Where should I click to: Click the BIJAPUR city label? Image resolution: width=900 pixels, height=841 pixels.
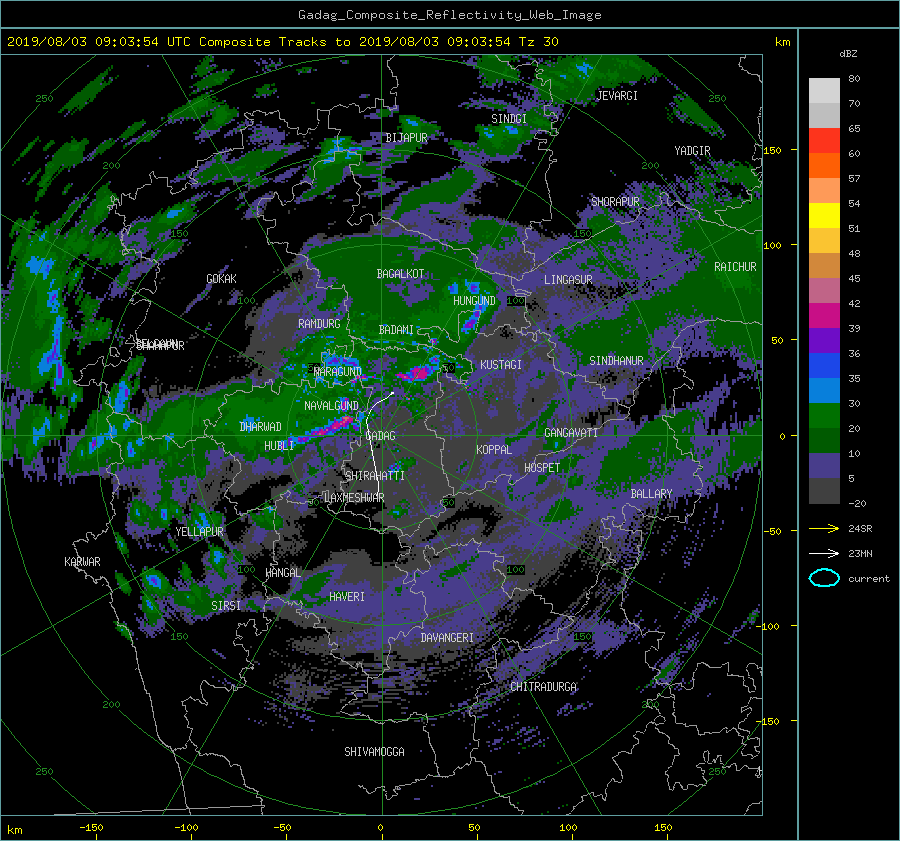(406, 138)
